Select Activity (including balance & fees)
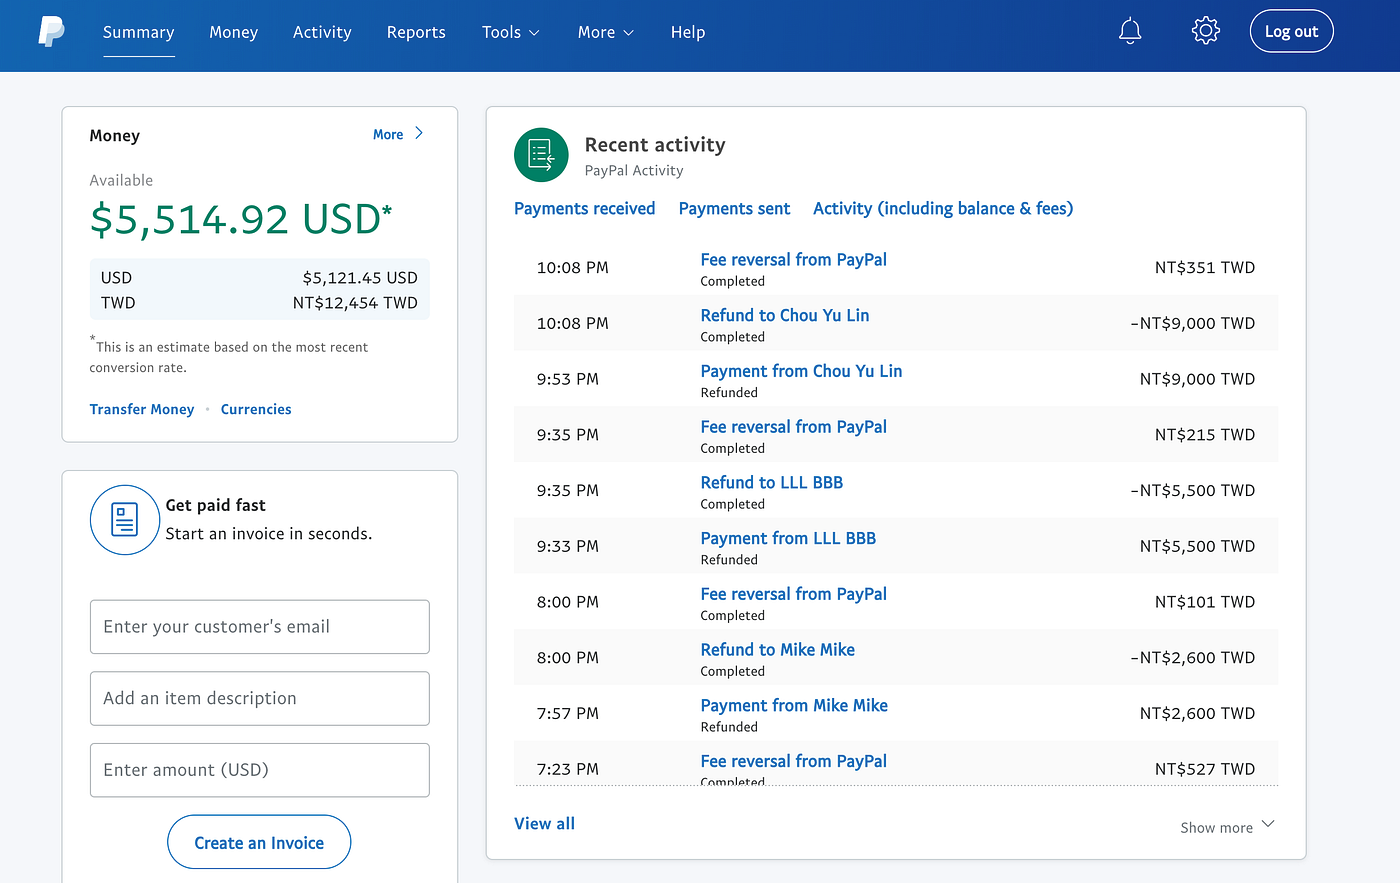 point(943,208)
